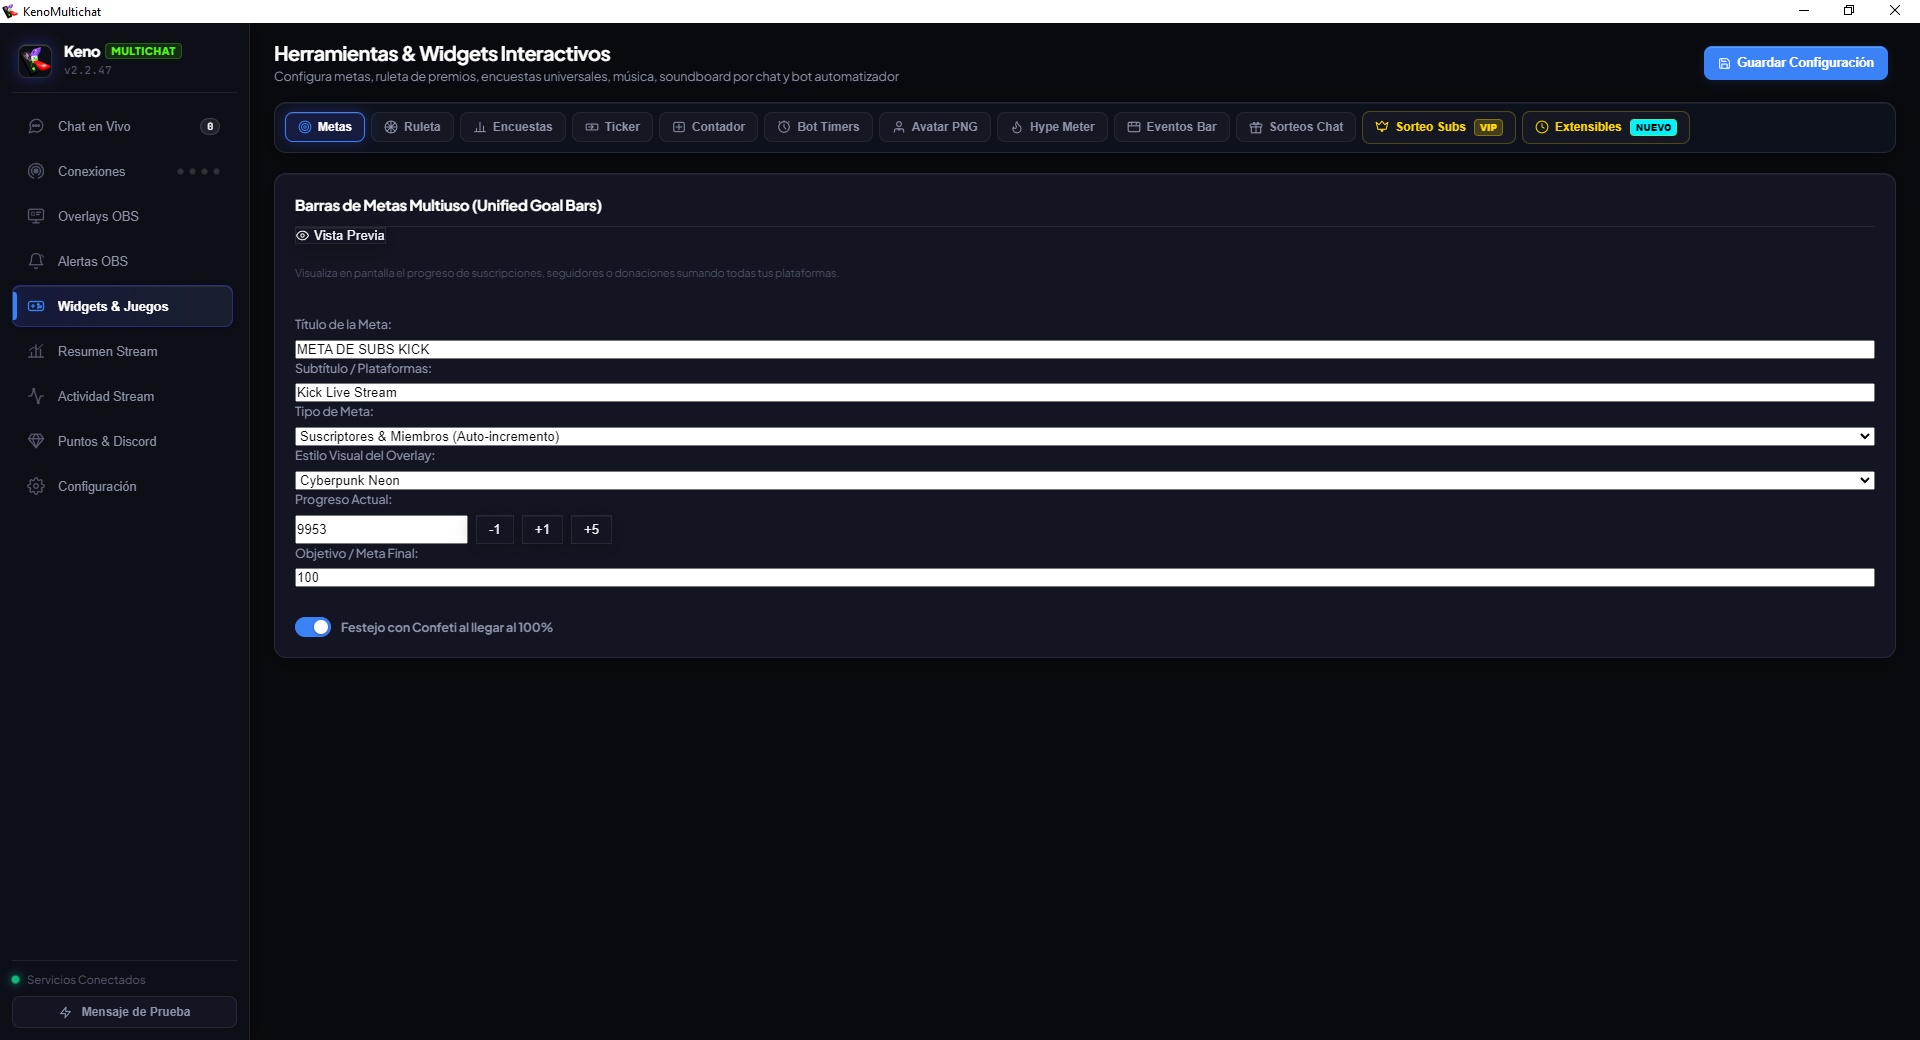Click the Widgets & Juegos gamepad icon
The image size is (1920, 1040).
click(36, 306)
